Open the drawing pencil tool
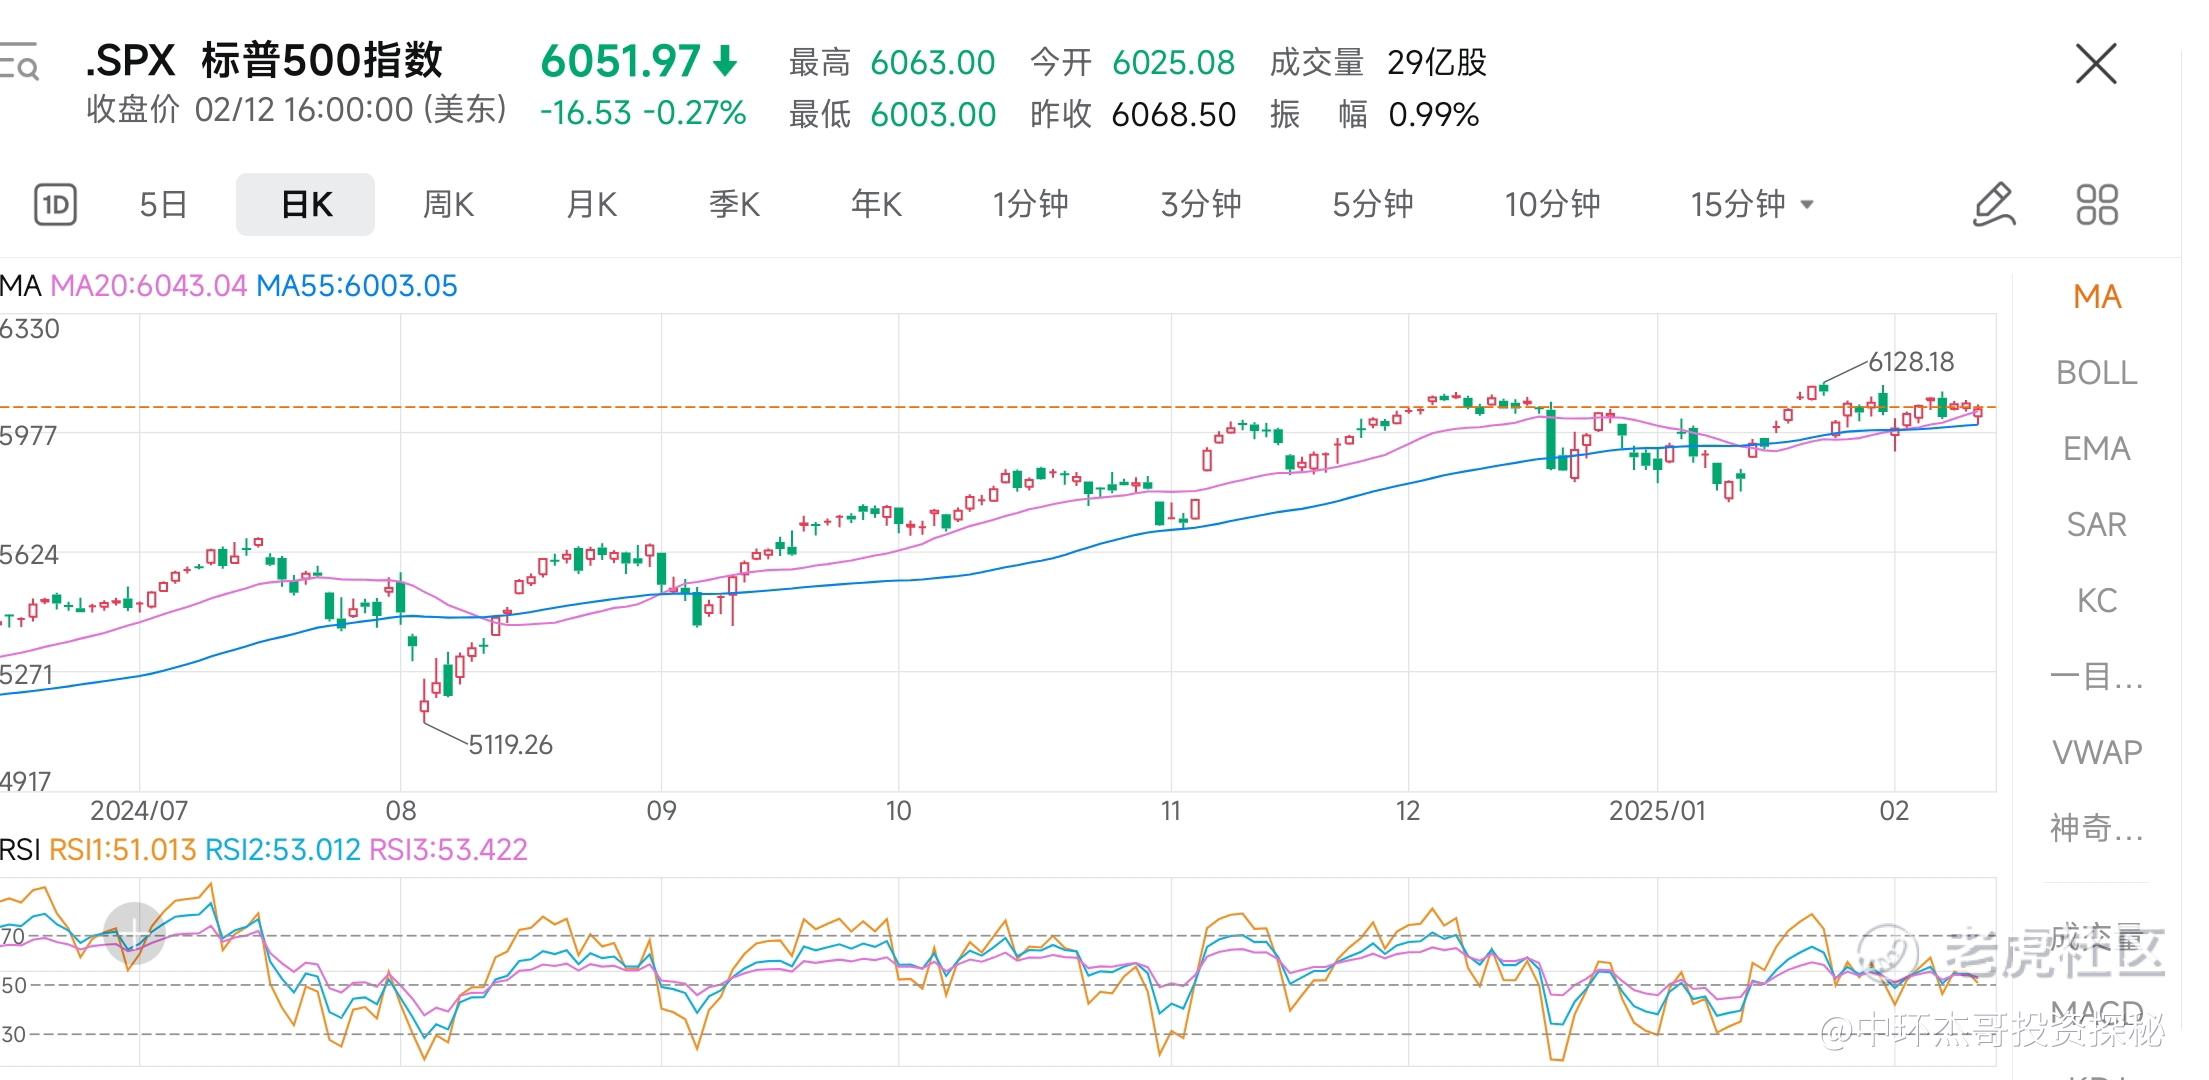 (1993, 205)
